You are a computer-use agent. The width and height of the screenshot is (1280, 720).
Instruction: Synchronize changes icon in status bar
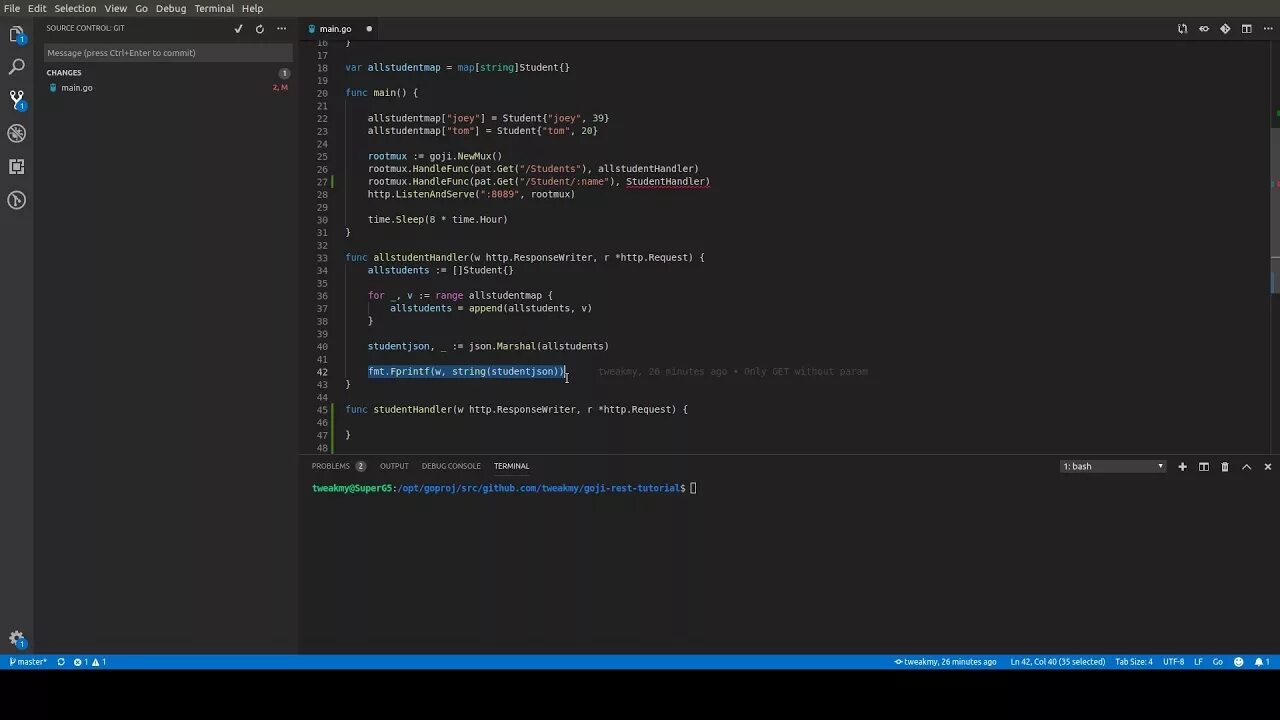[61, 662]
